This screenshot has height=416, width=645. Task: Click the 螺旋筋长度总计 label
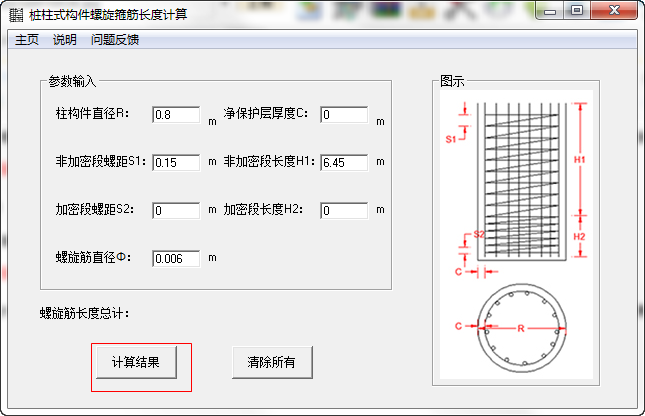click(x=84, y=314)
